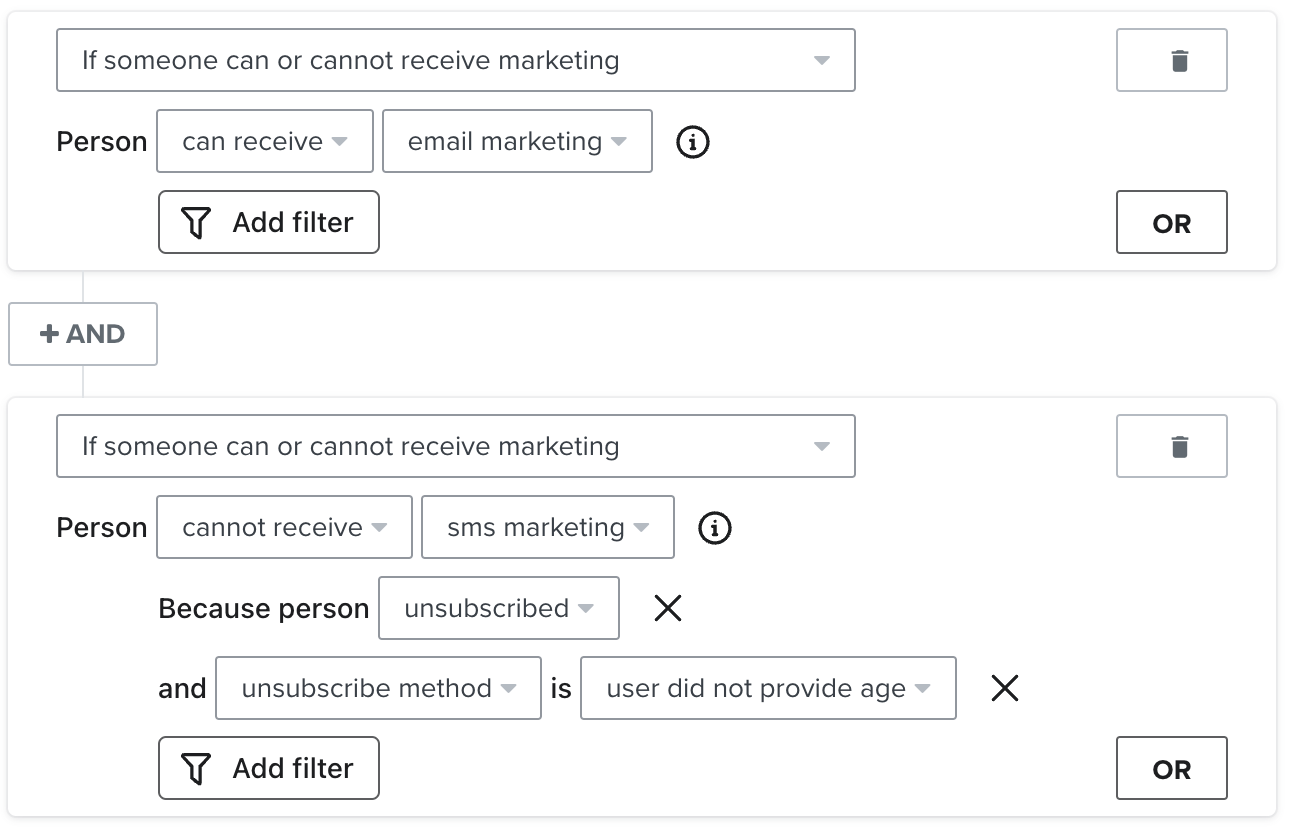
Task: Open the 'user did not provide age' dropdown
Action: 768,688
